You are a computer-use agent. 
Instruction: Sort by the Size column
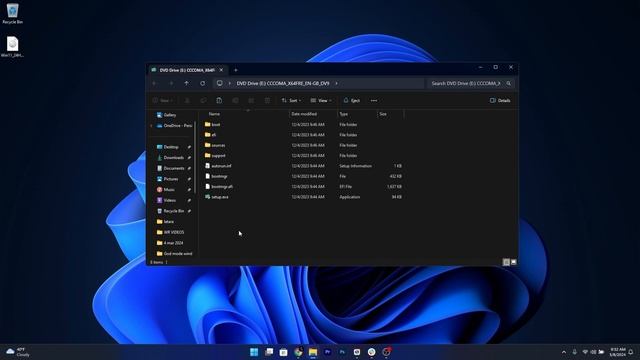pyautogui.click(x=383, y=114)
